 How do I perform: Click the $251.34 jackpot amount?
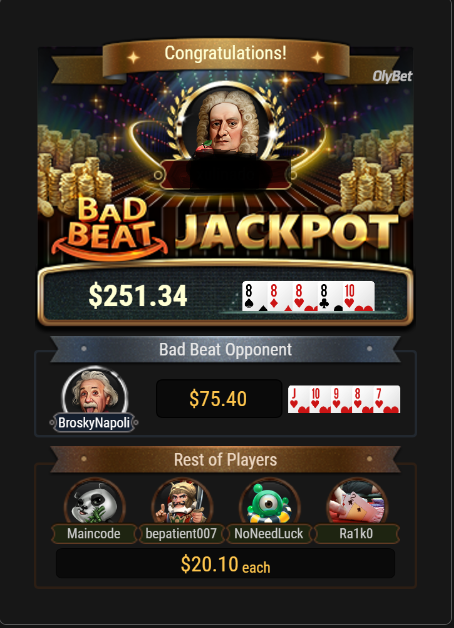click(x=138, y=296)
